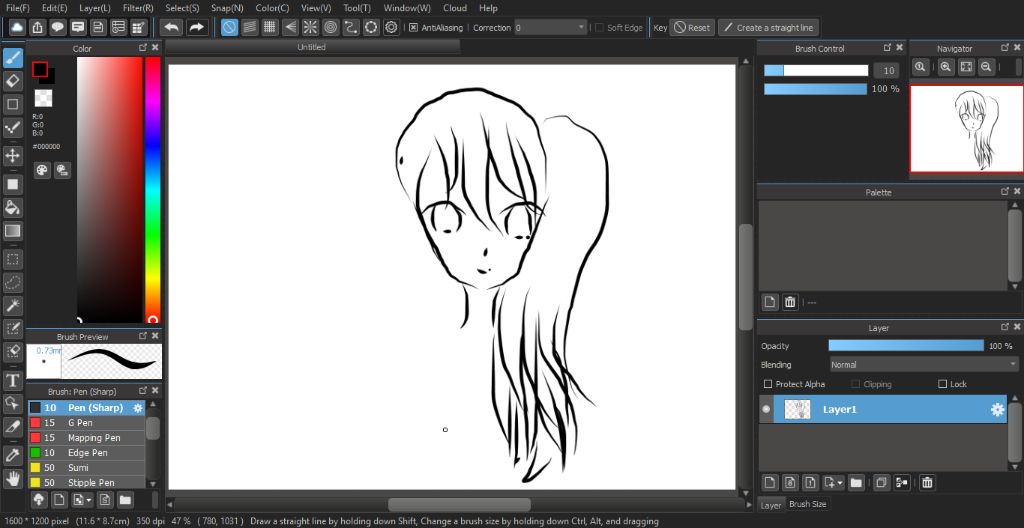Open Layer1 settings gear icon

(997, 410)
